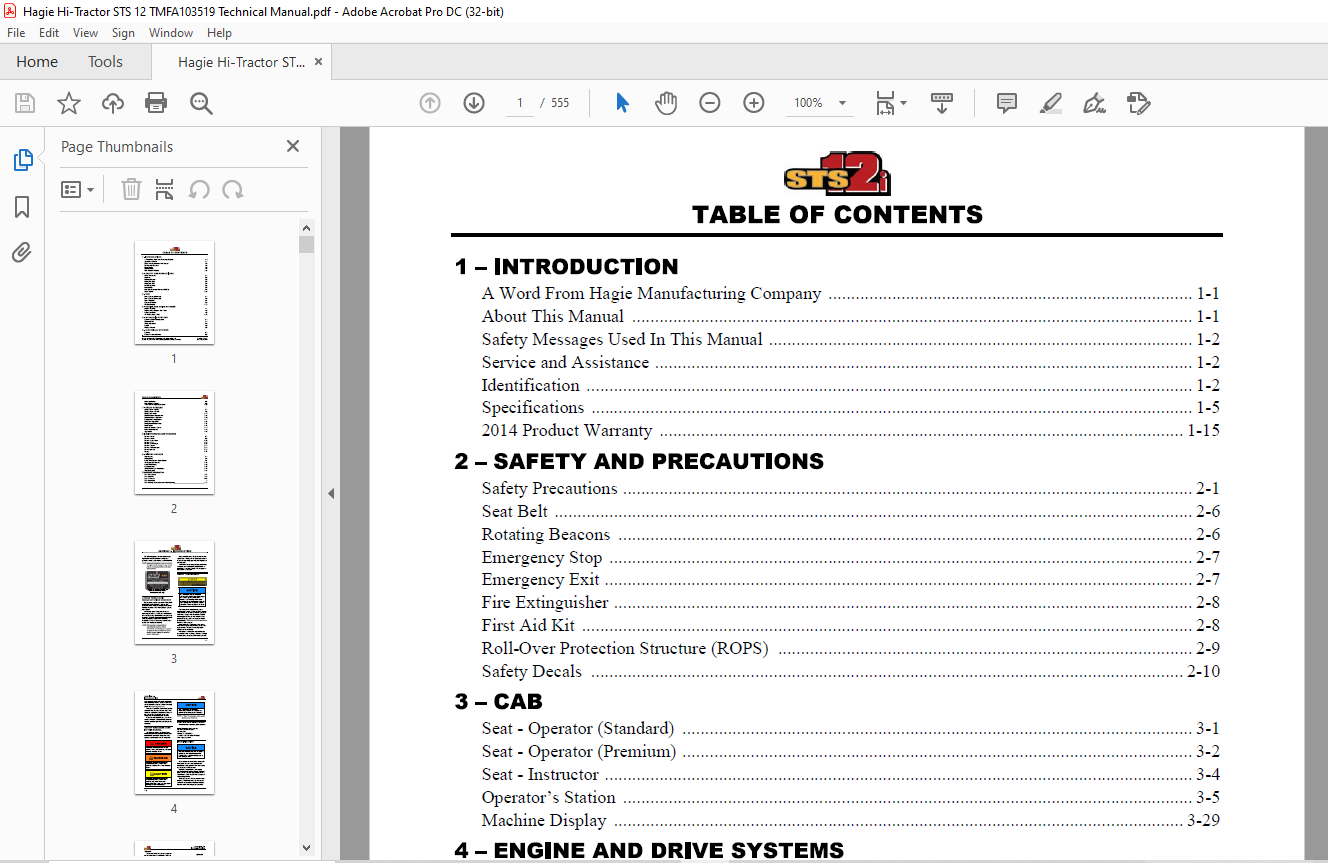Open the File menu
This screenshot has width=1328, height=863.
[16, 33]
